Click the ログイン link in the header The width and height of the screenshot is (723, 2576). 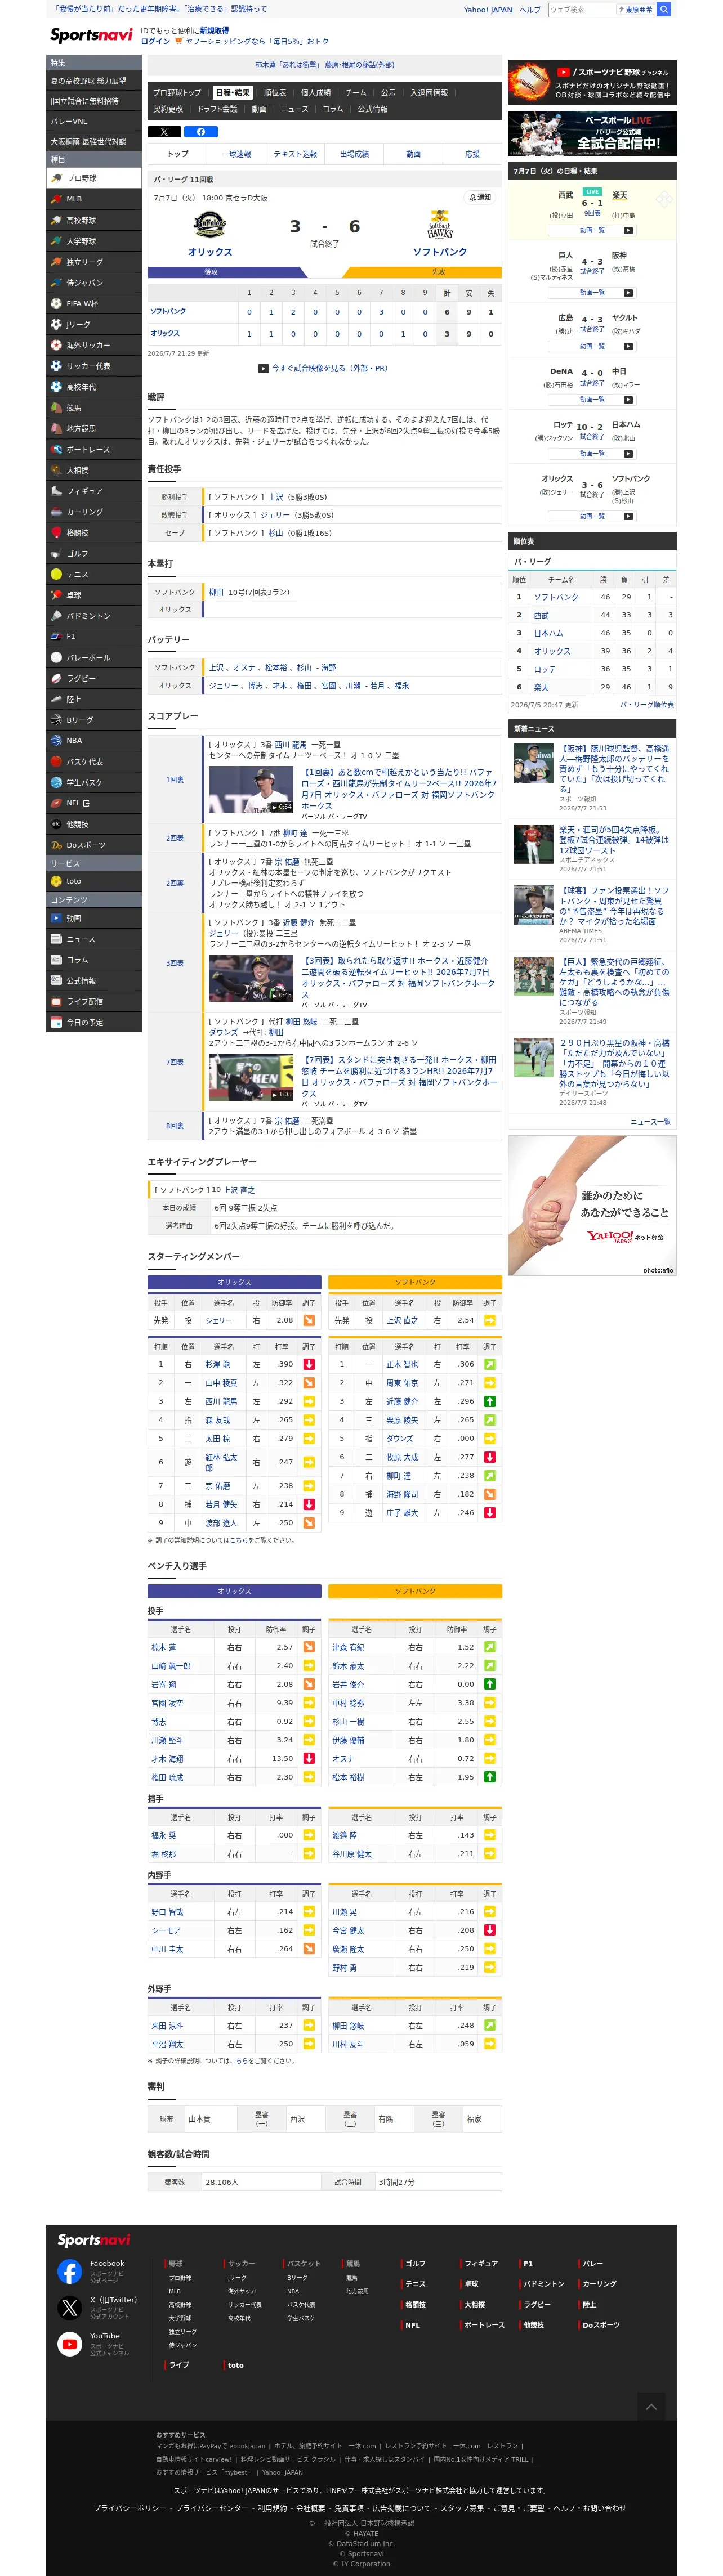tap(155, 41)
